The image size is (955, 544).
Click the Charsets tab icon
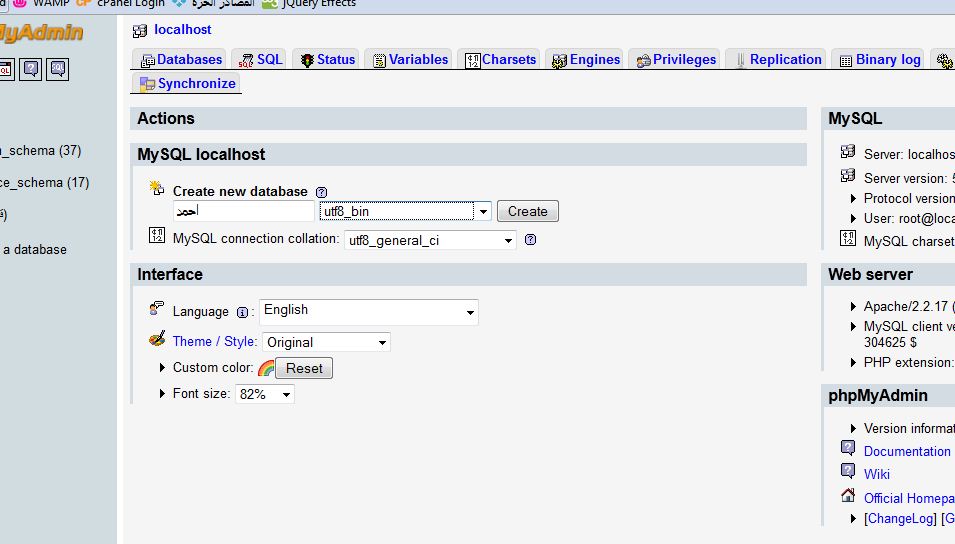click(473, 60)
